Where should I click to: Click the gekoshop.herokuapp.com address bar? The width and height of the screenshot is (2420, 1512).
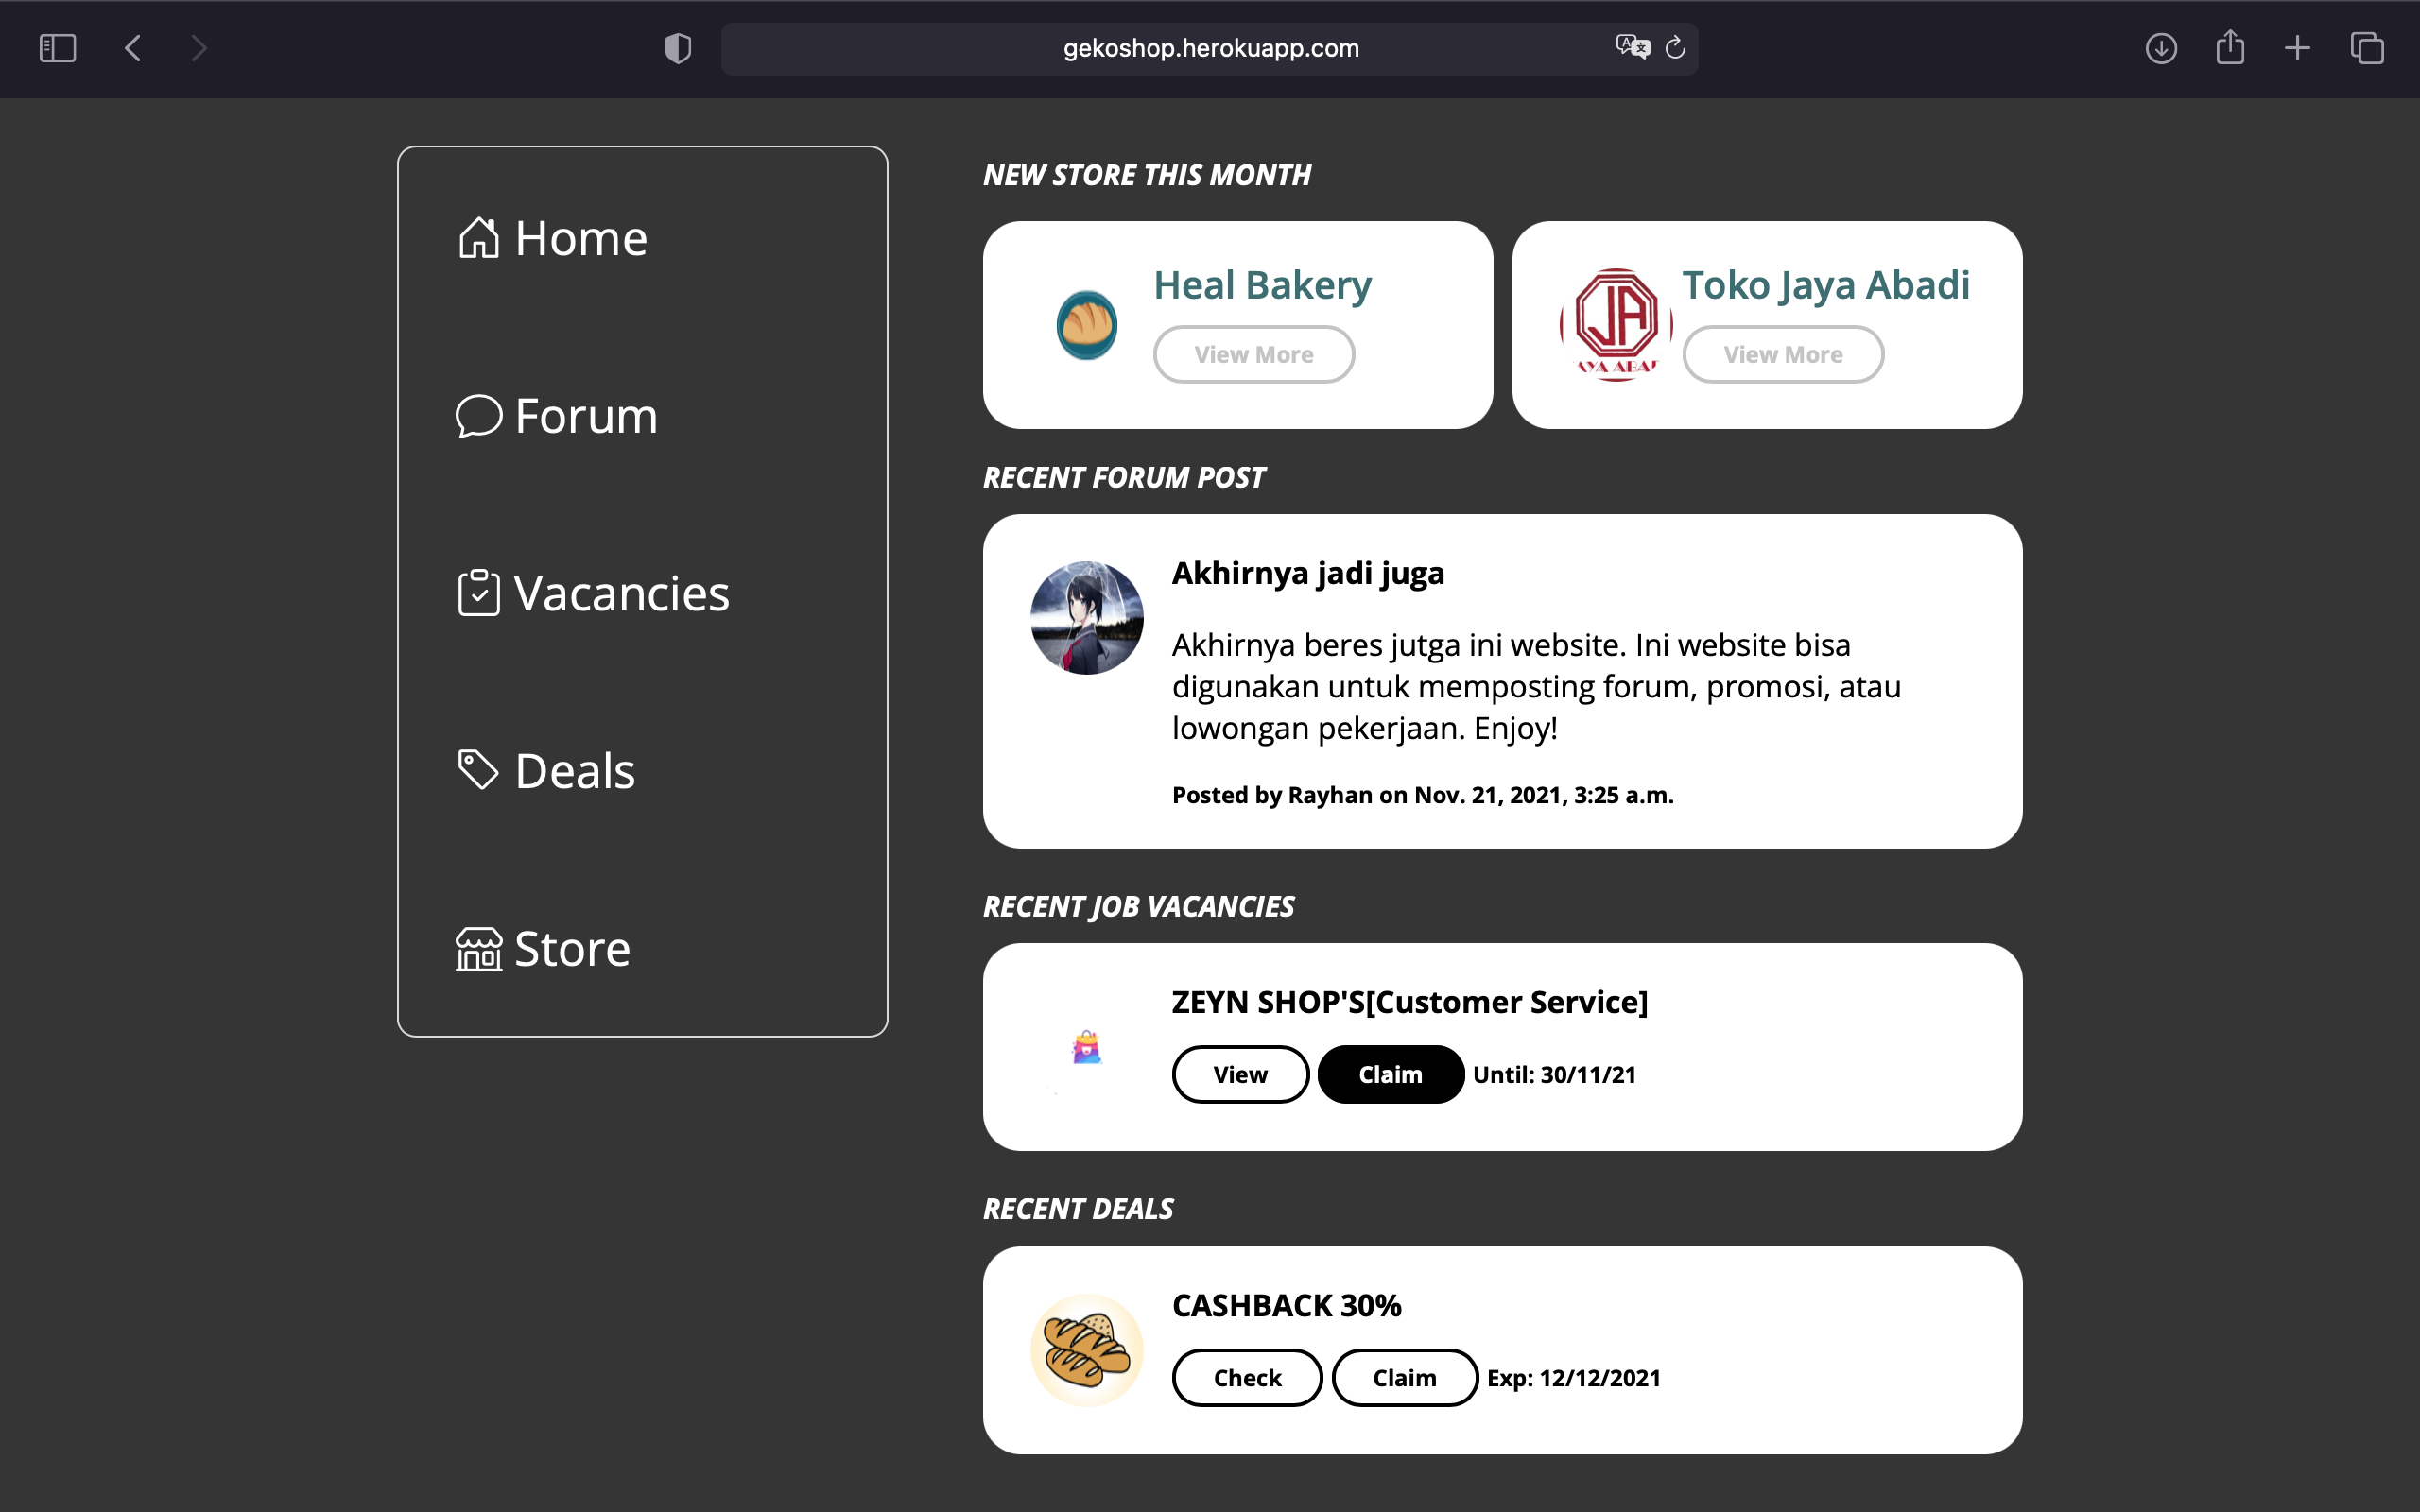[1210, 48]
